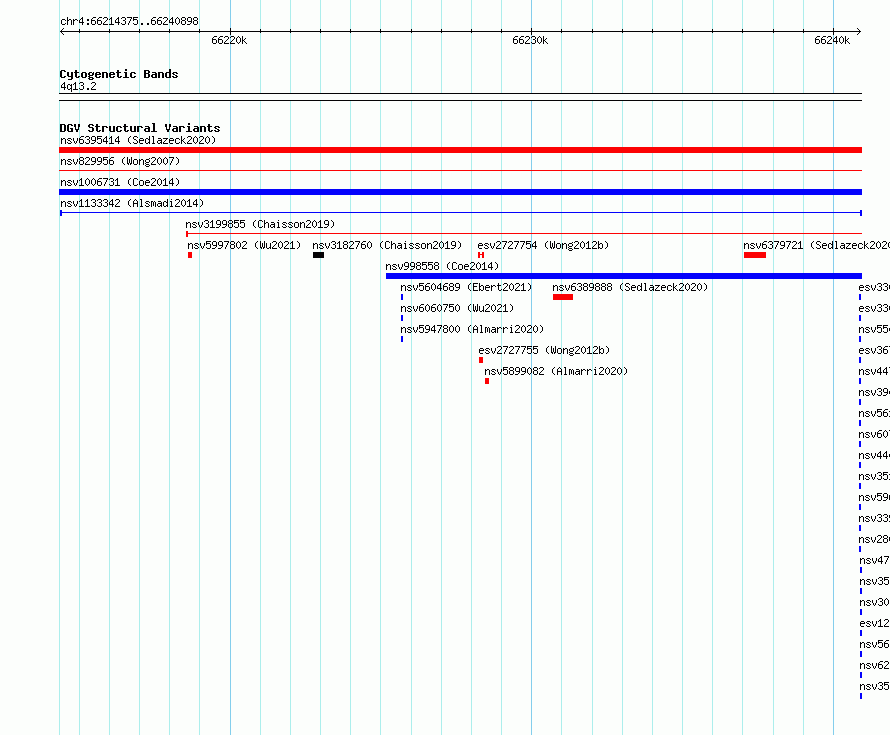Image resolution: width=890 pixels, height=735 pixels.
Task: Click truncated nsv28 label at right edge
Action: (x=874, y=539)
